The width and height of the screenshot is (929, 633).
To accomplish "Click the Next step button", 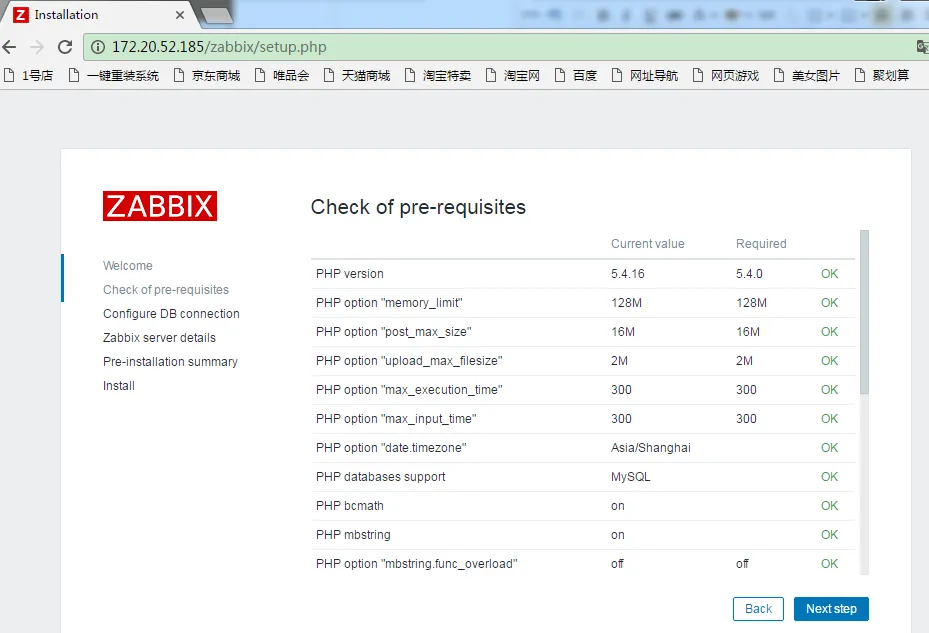I will [831, 609].
